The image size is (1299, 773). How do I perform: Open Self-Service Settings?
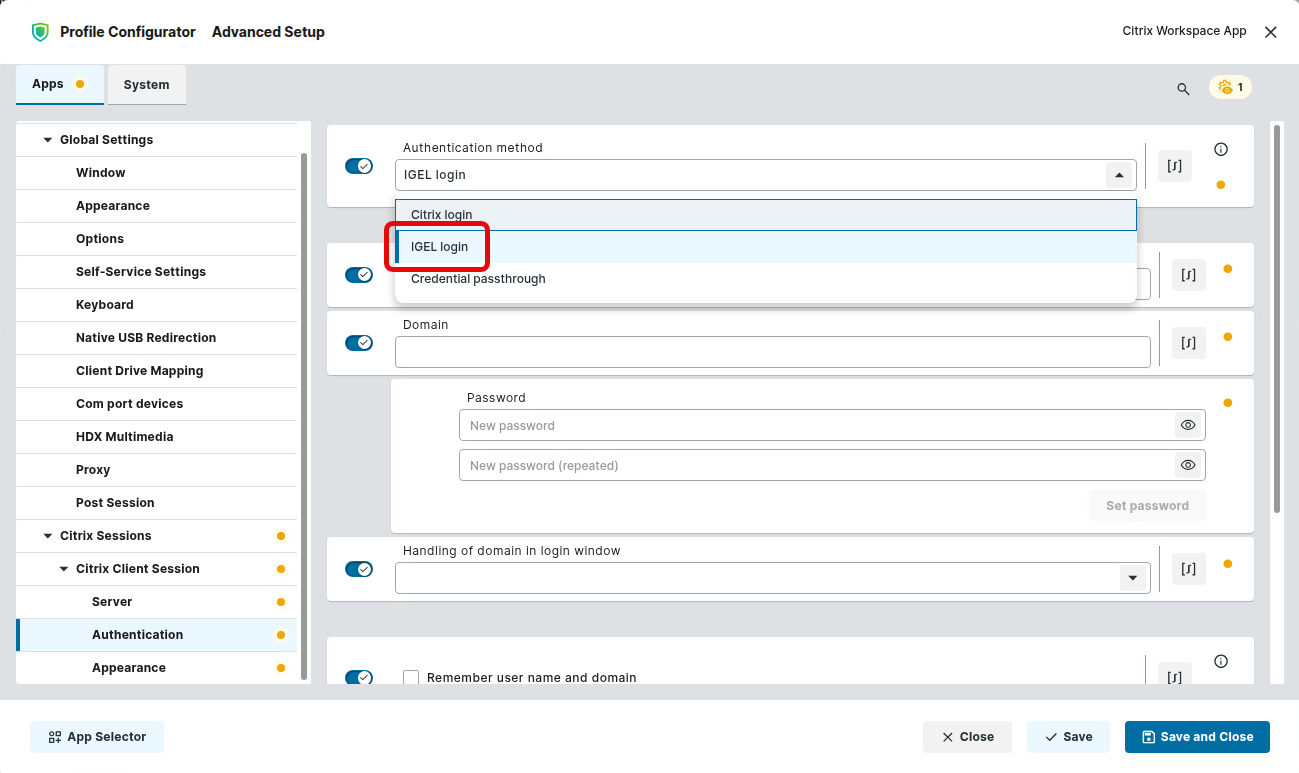pyautogui.click(x=157, y=272)
